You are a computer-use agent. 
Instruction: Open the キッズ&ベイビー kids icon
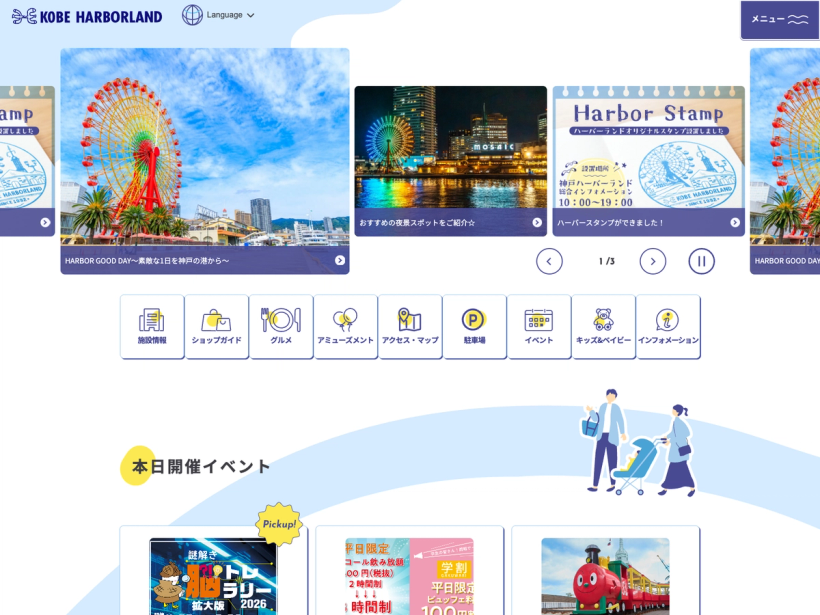pyautogui.click(x=603, y=326)
